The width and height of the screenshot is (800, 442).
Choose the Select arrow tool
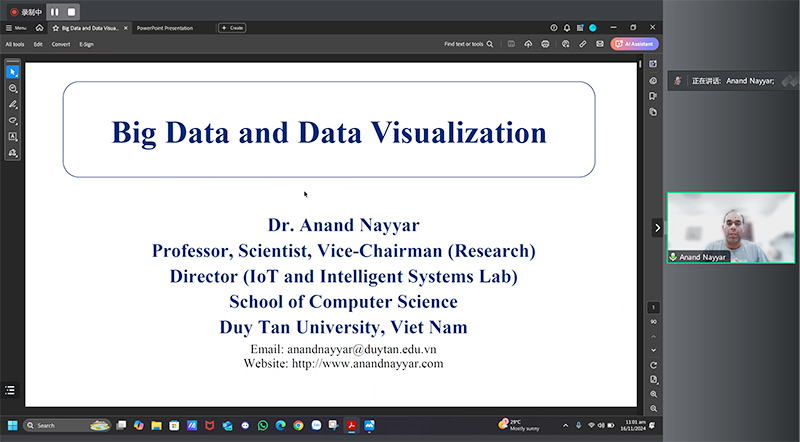(13, 72)
